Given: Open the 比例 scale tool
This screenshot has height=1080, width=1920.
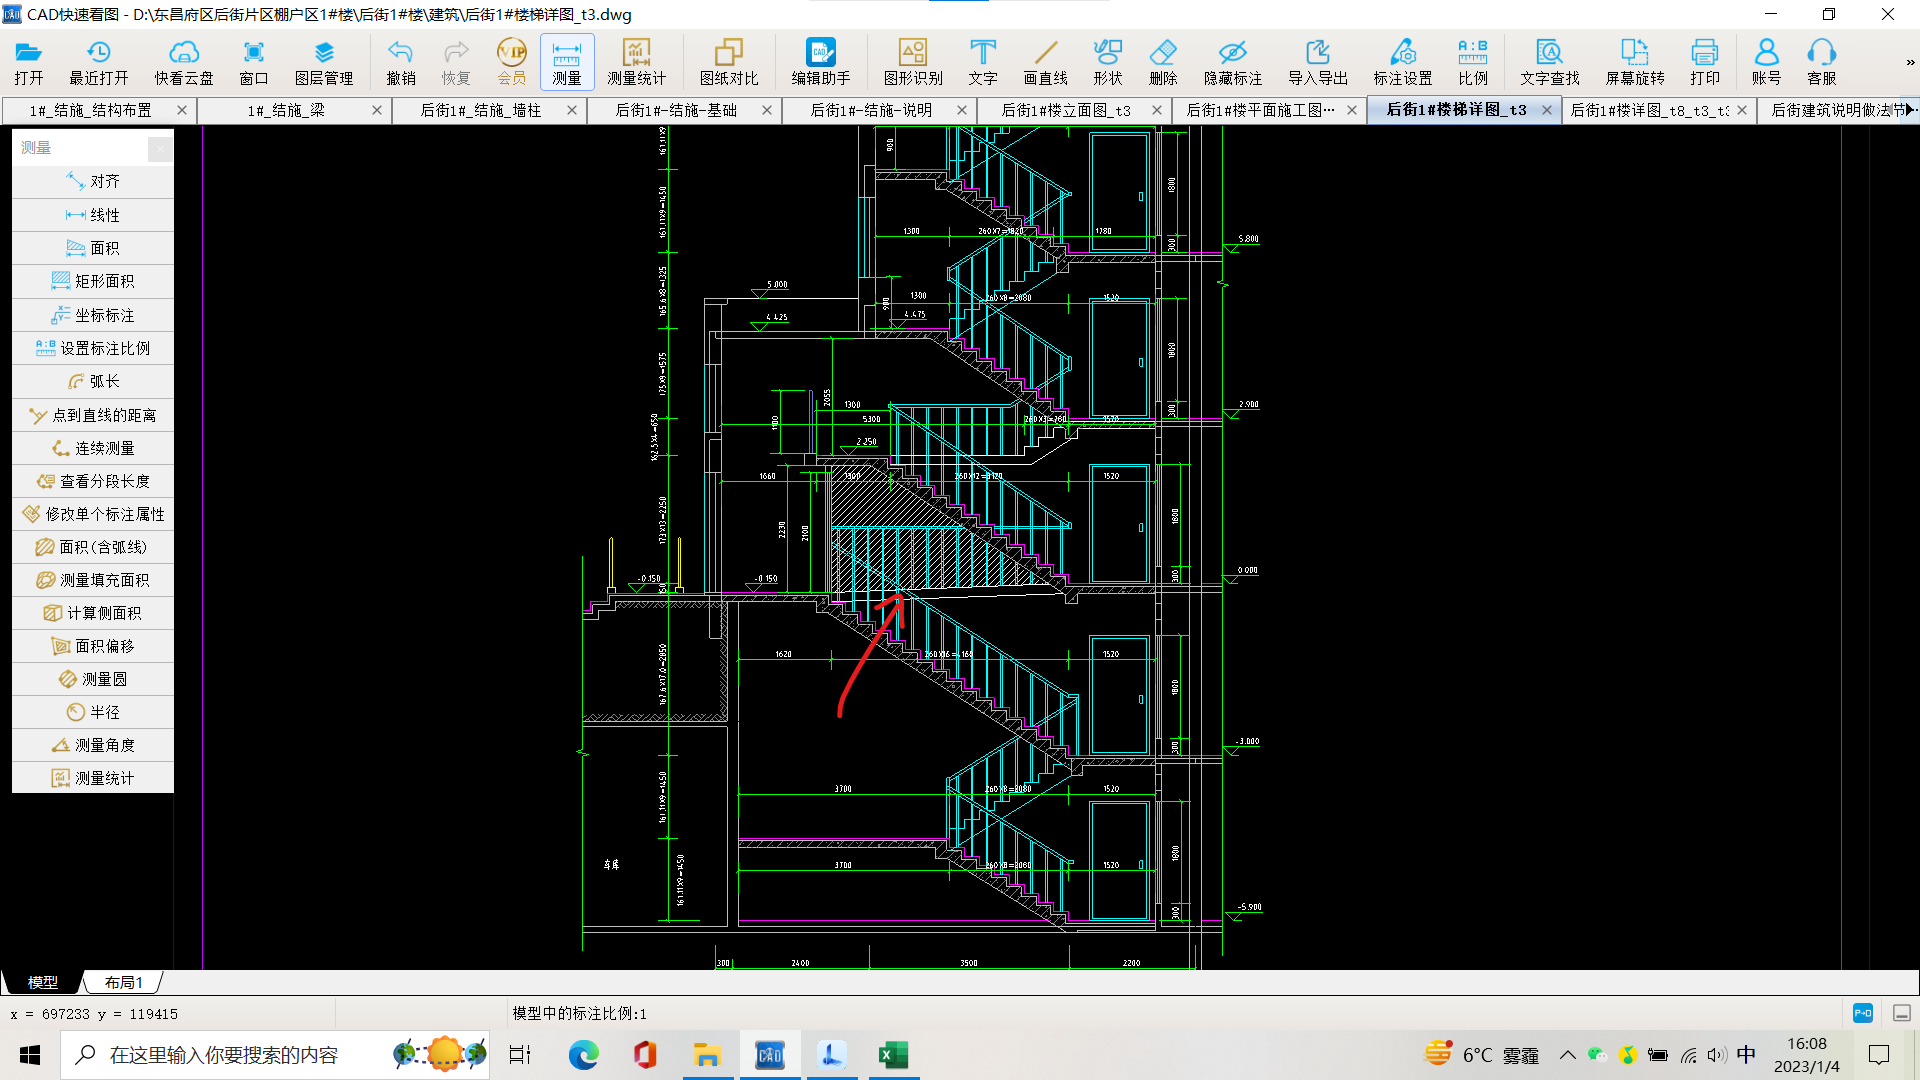Looking at the screenshot, I should [1473, 62].
